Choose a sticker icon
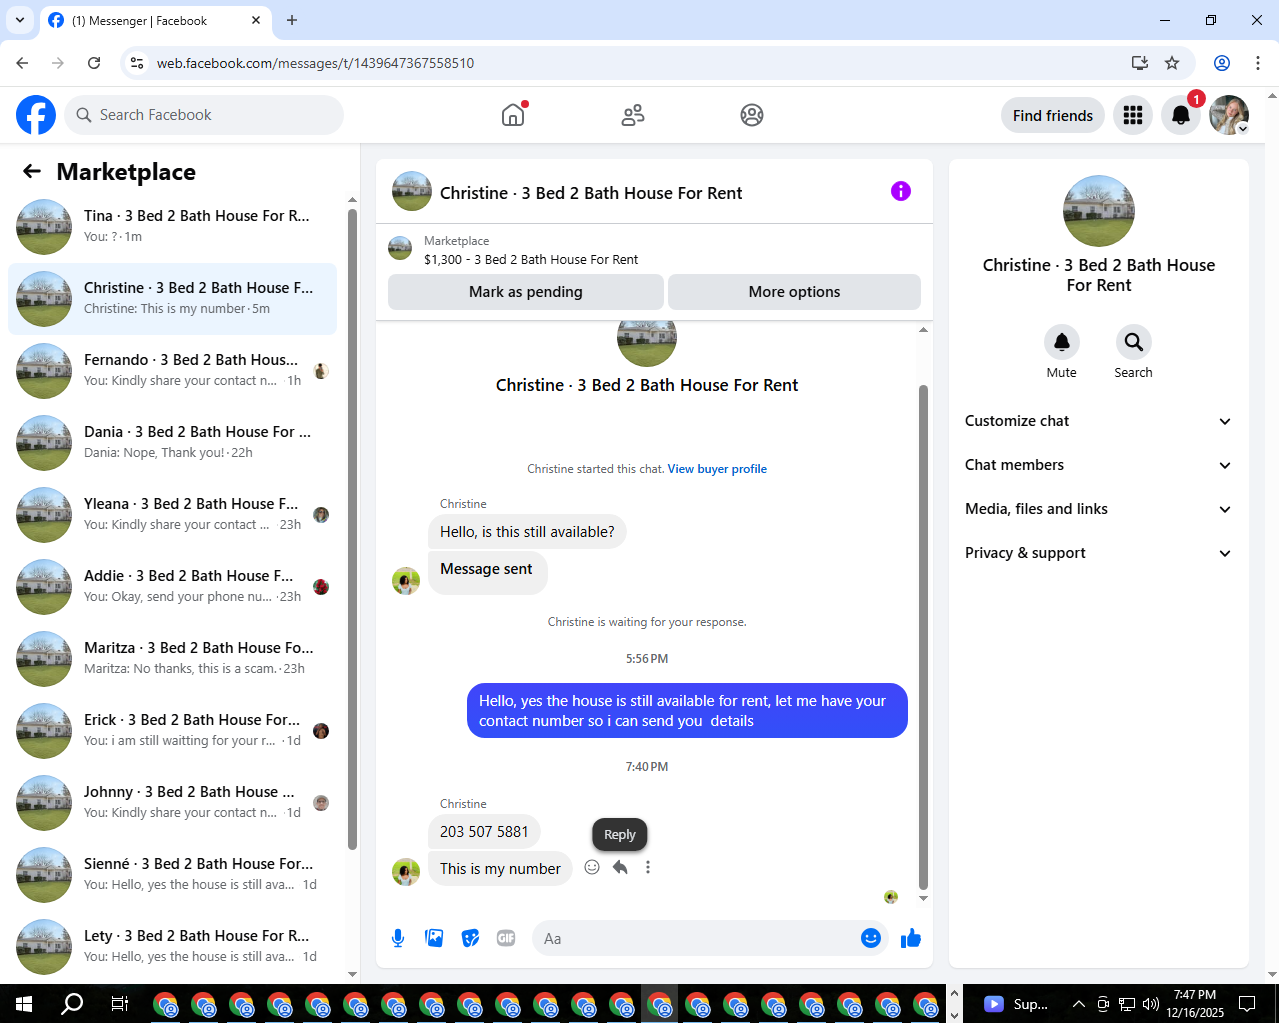The height and width of the screenshot is (1023, 1279). click(x=470, y=938)
